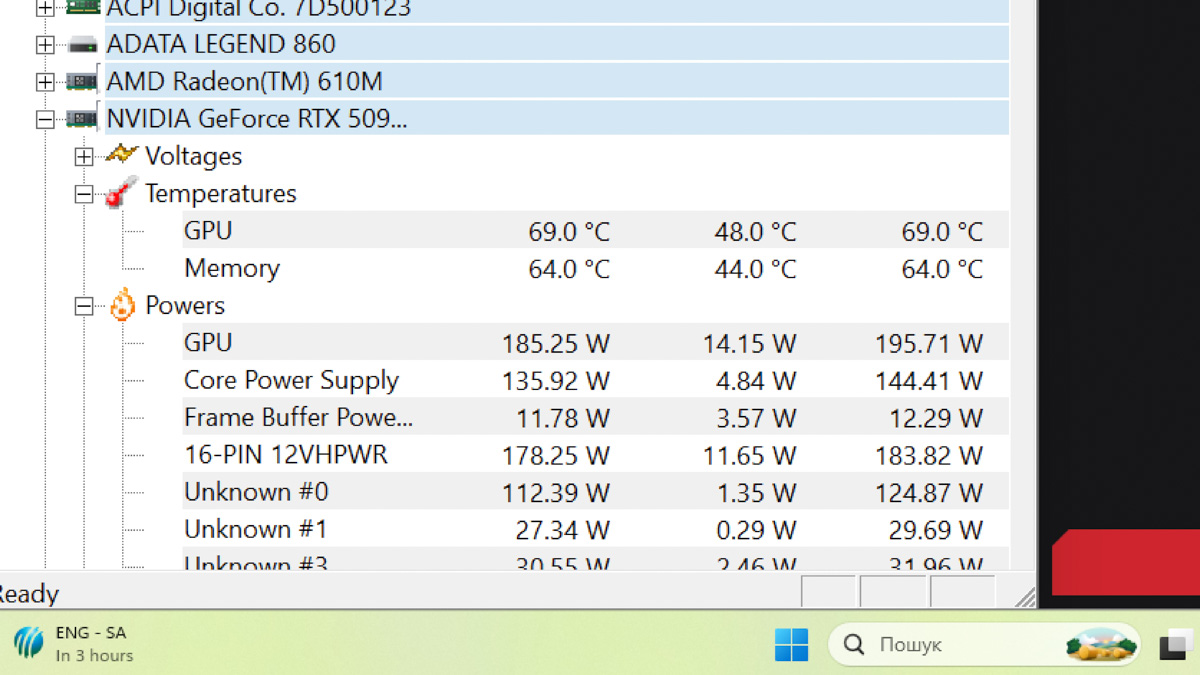Collapse the Temperatures section

click(x=84, y=194)
